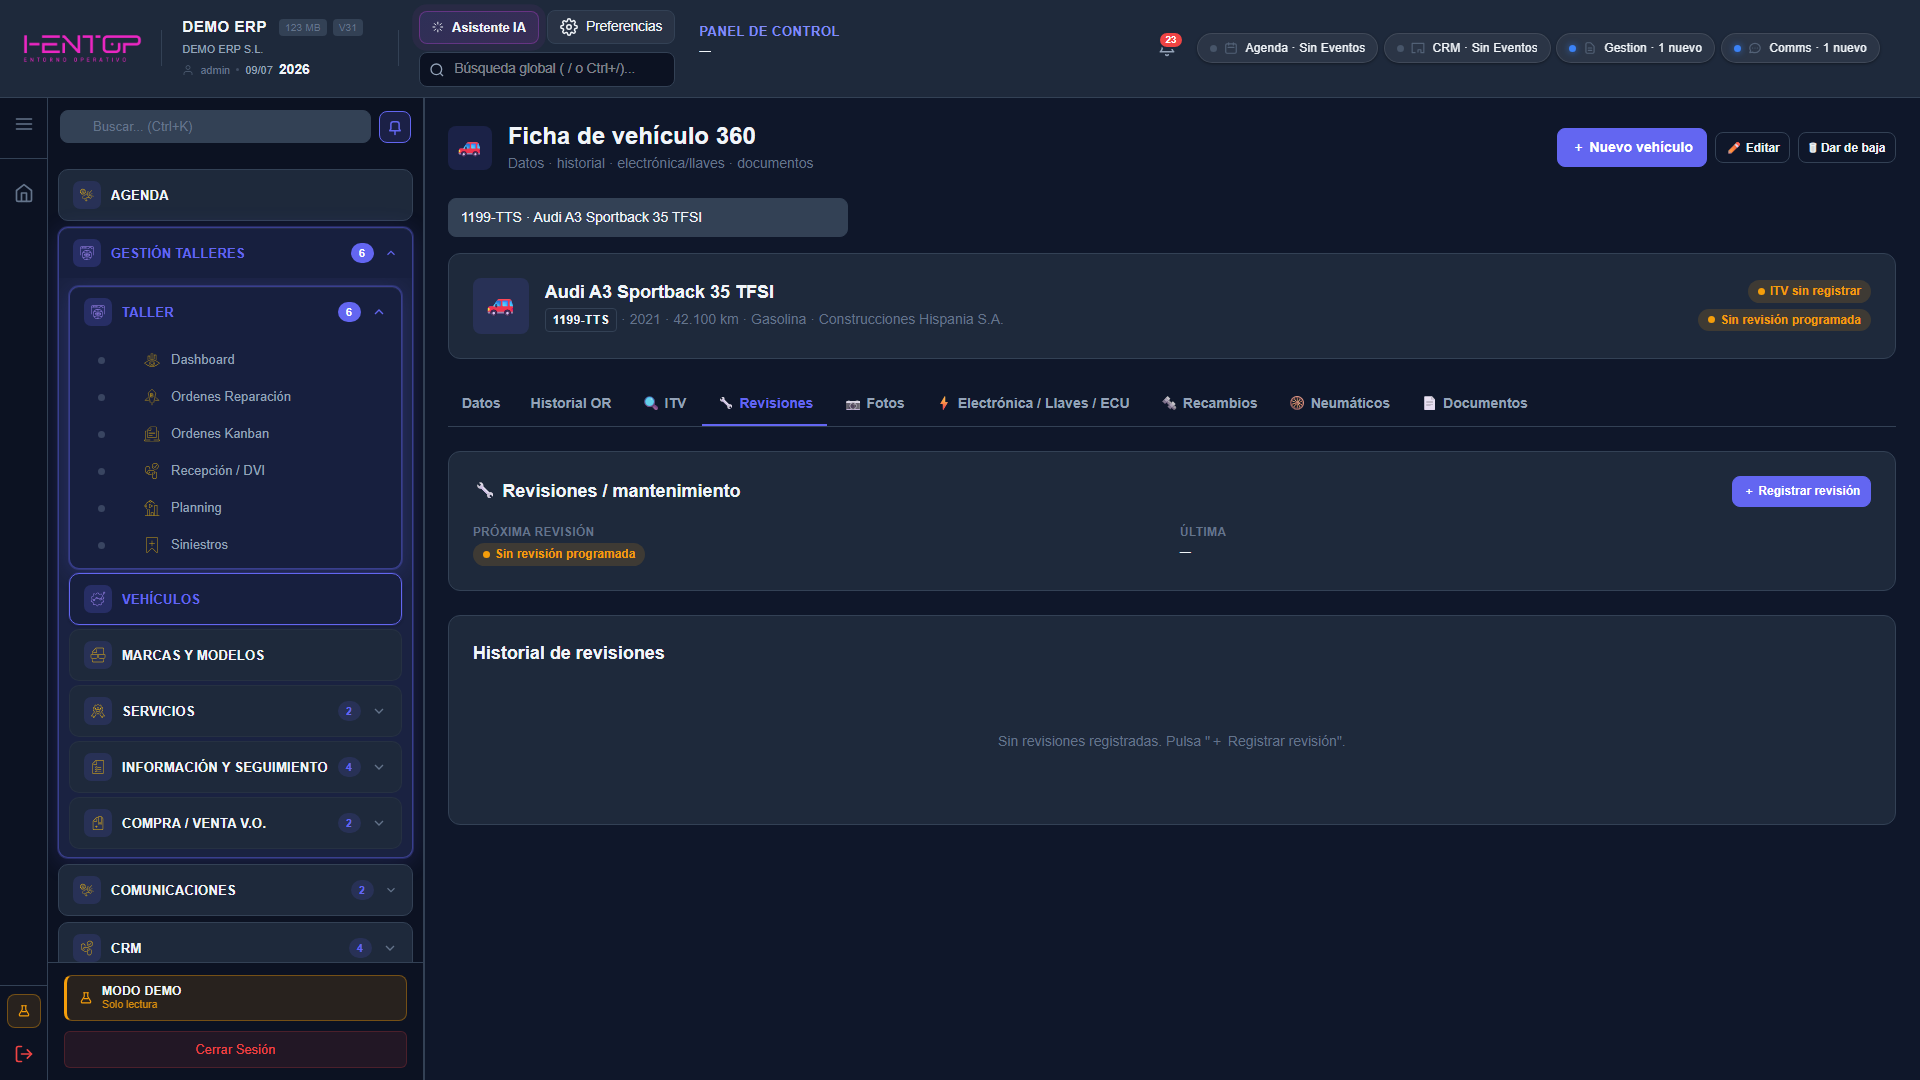The height and width of the screenshot is (1080, 1920).
Task: Click the logout icon in left rail
Action: (24, 1054)
